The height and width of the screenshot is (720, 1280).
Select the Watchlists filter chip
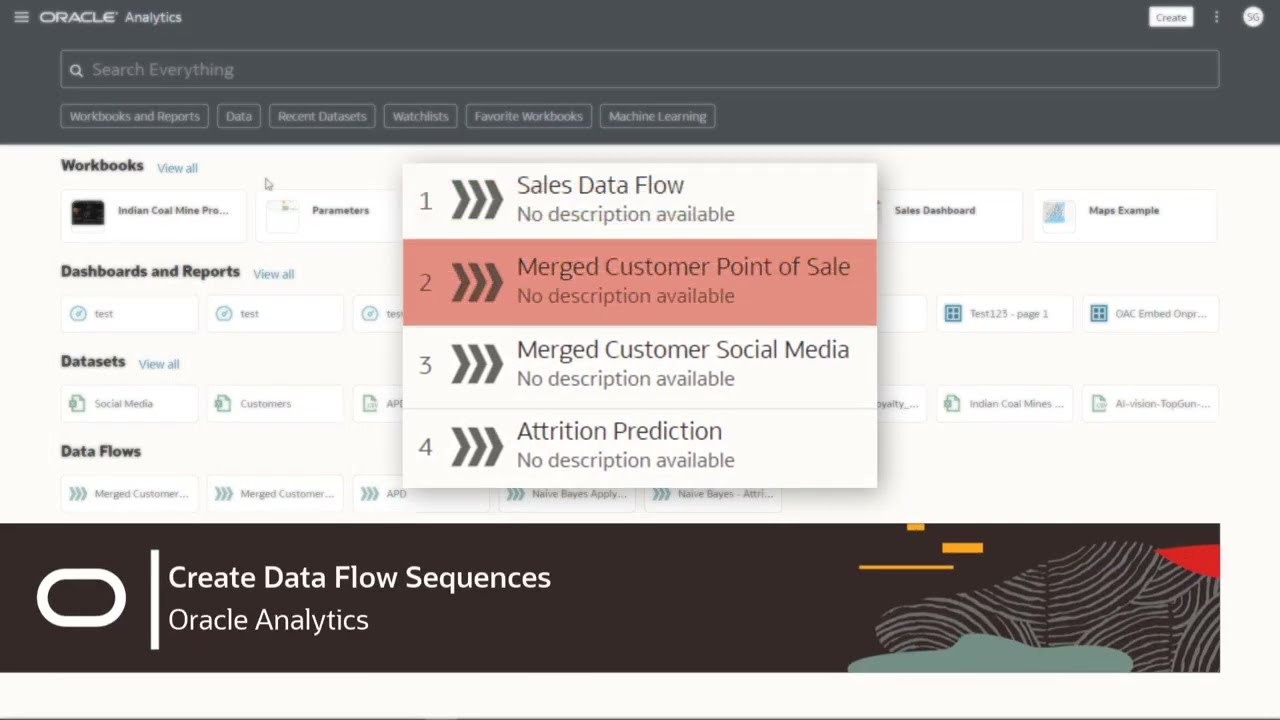click(x=420, y=116)
